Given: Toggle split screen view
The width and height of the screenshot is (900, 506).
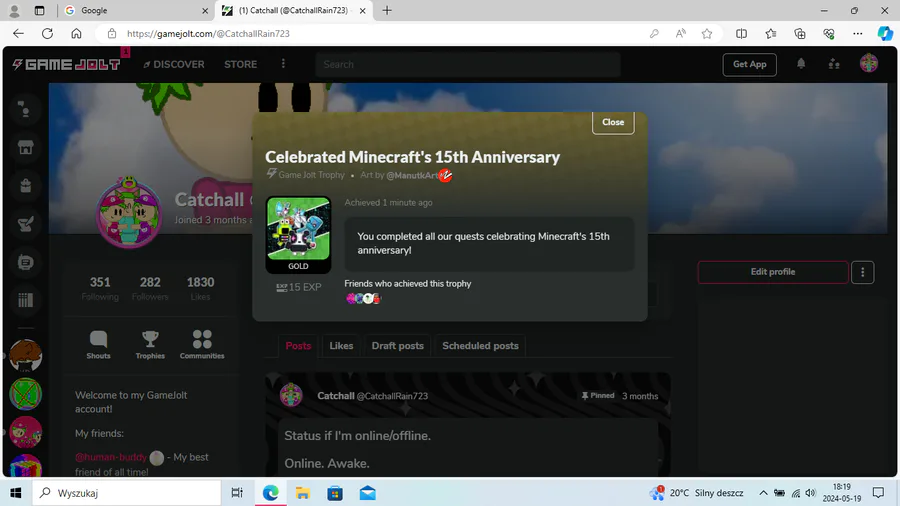Looking at the screenshot, I should [741, 33].
